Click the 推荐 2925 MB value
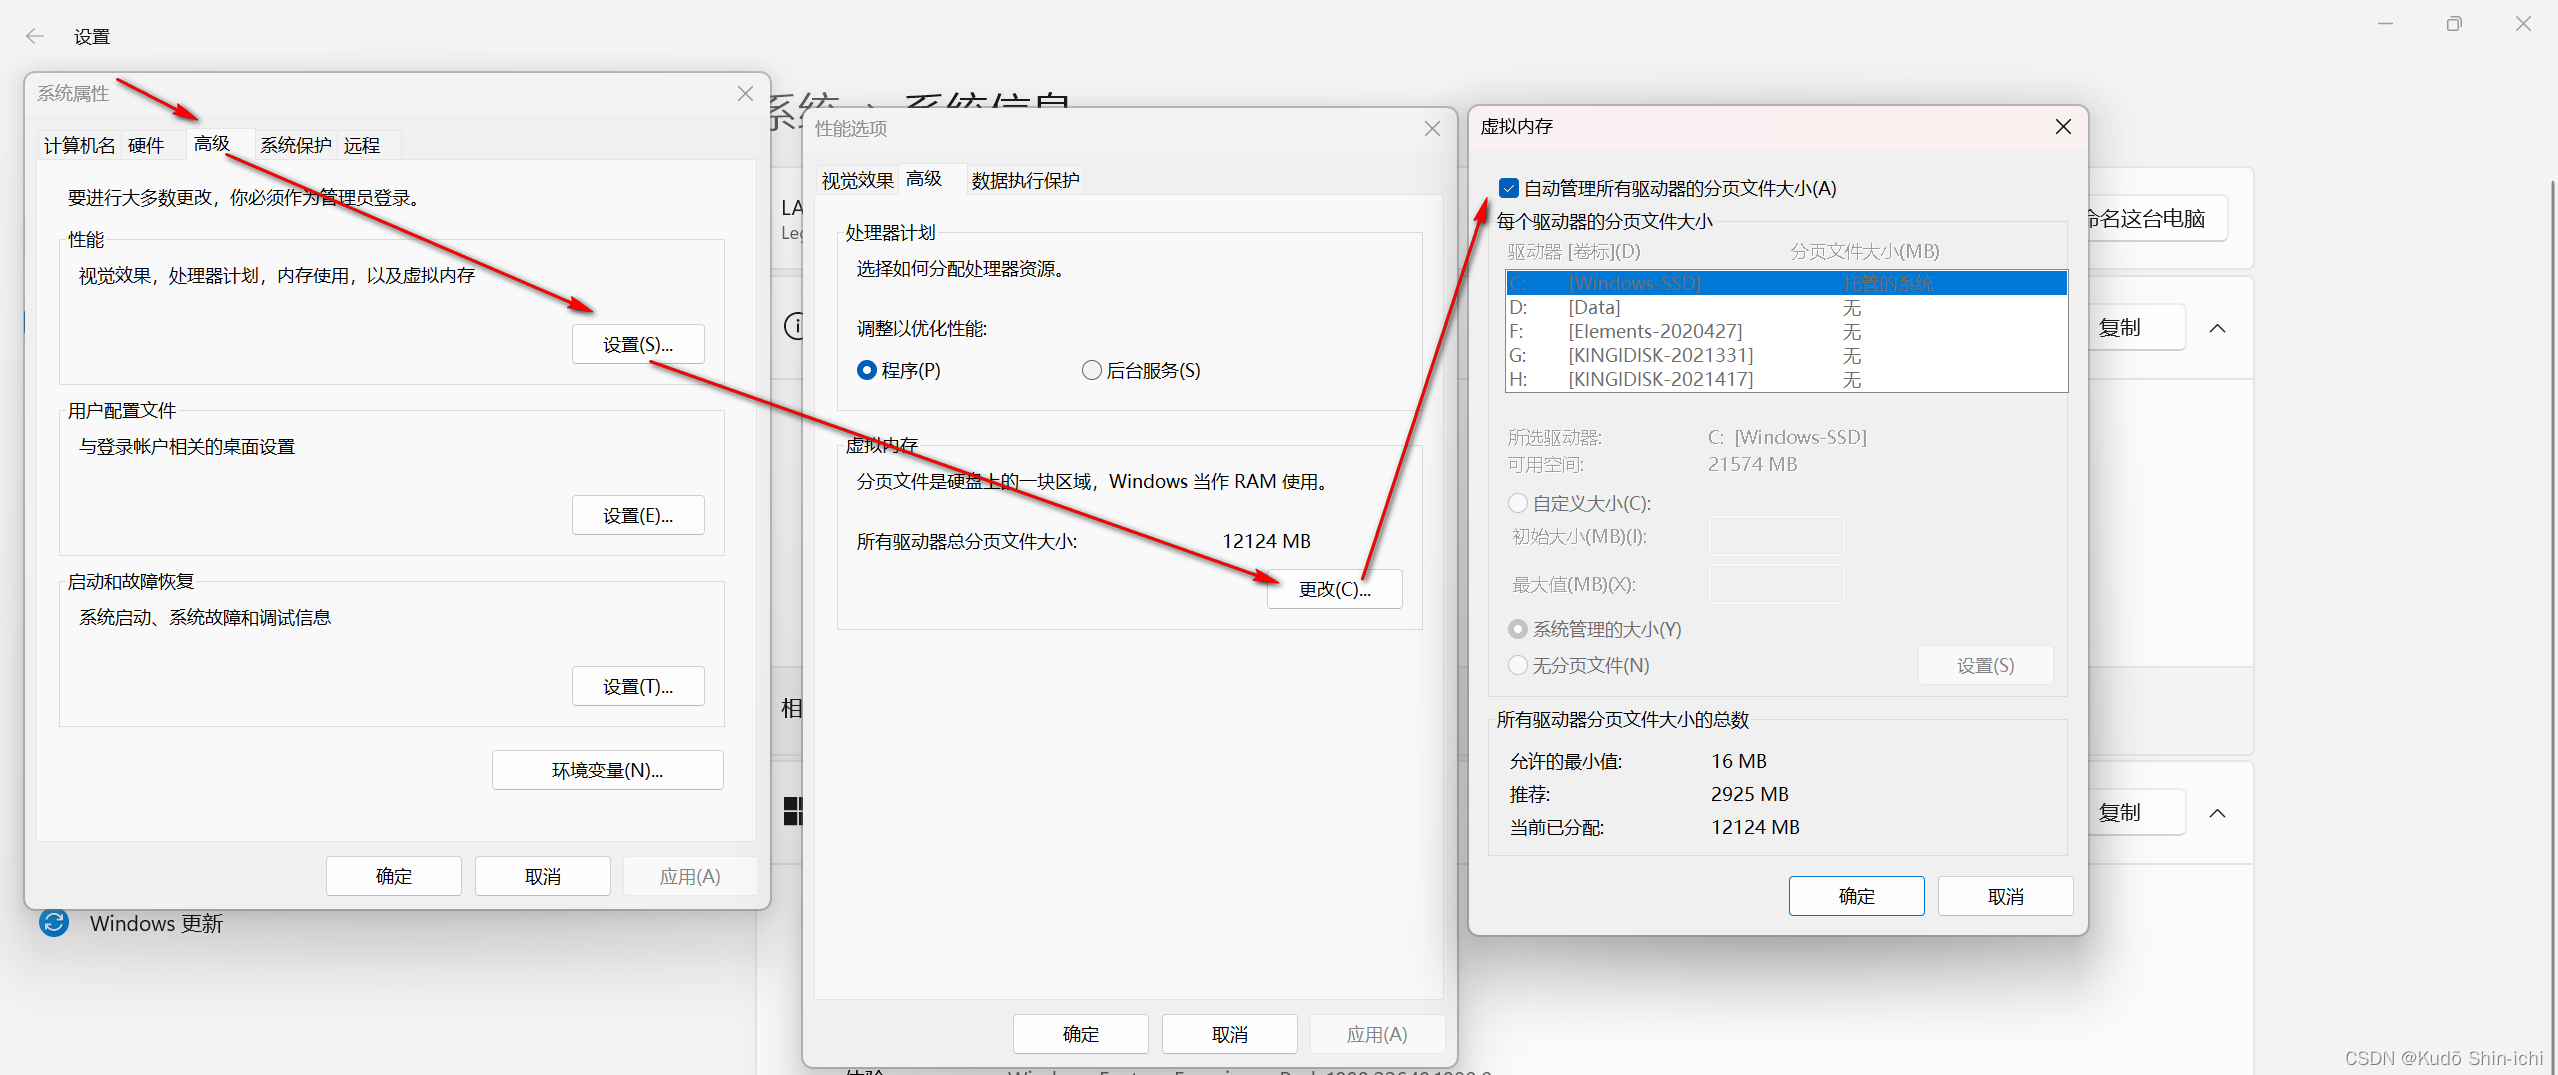Viewport: 2558px width, 1075px height. 1749,794
